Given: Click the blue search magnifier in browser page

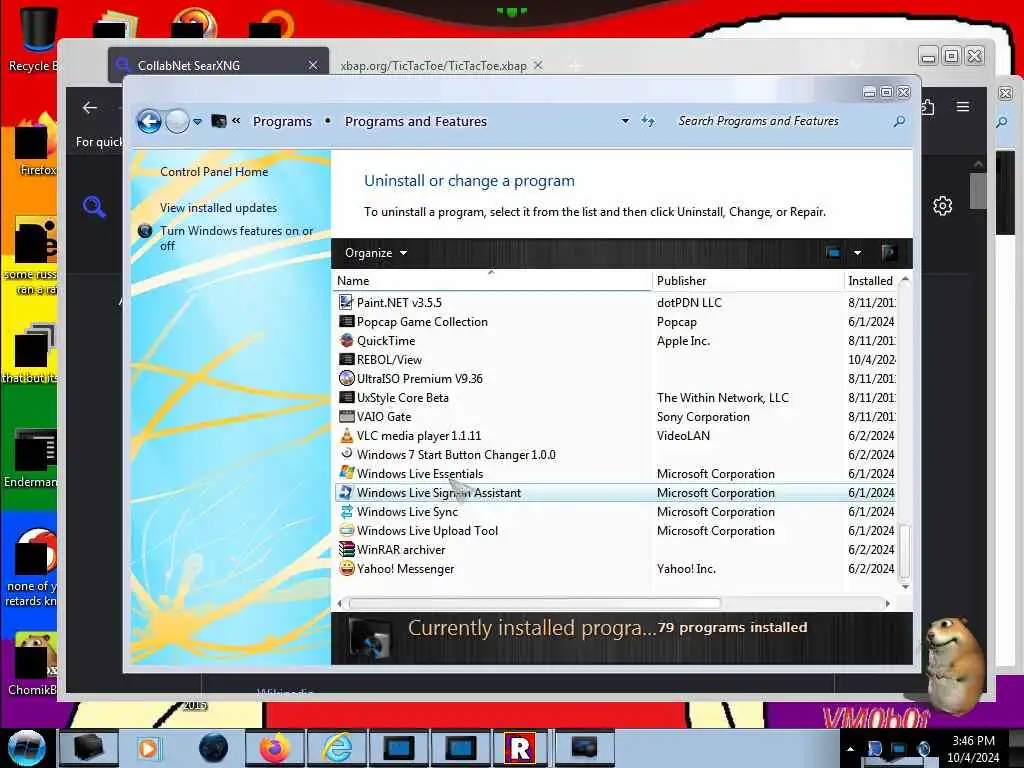Looking at the screenshot, I should click(x=94, y=207).
